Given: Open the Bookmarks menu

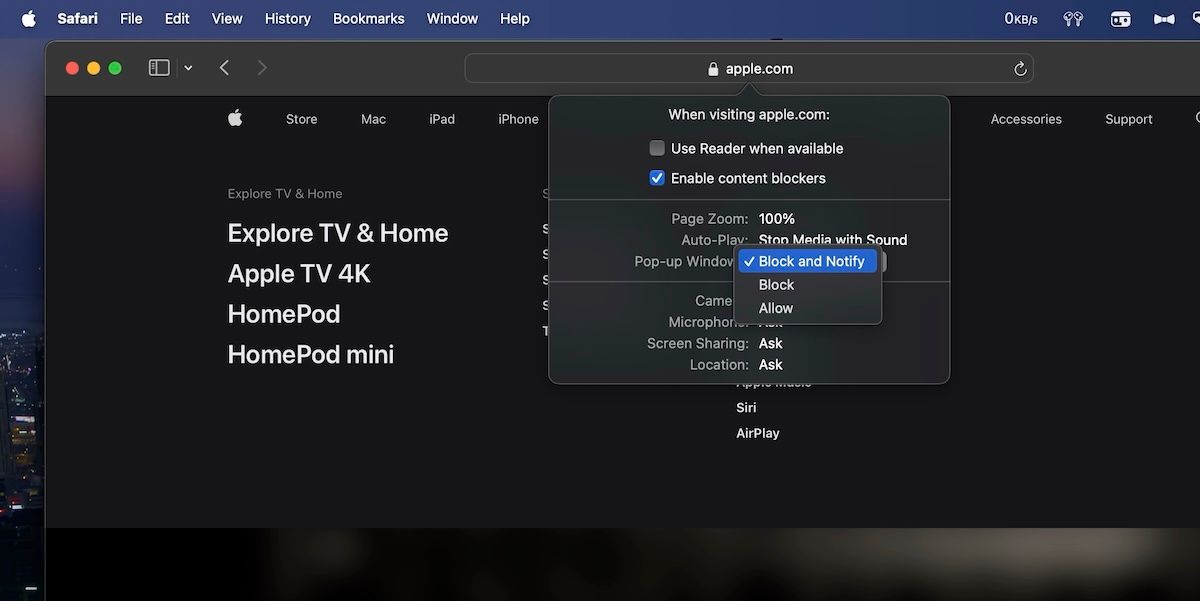Looking at the screenshot, I should [368, 17].
